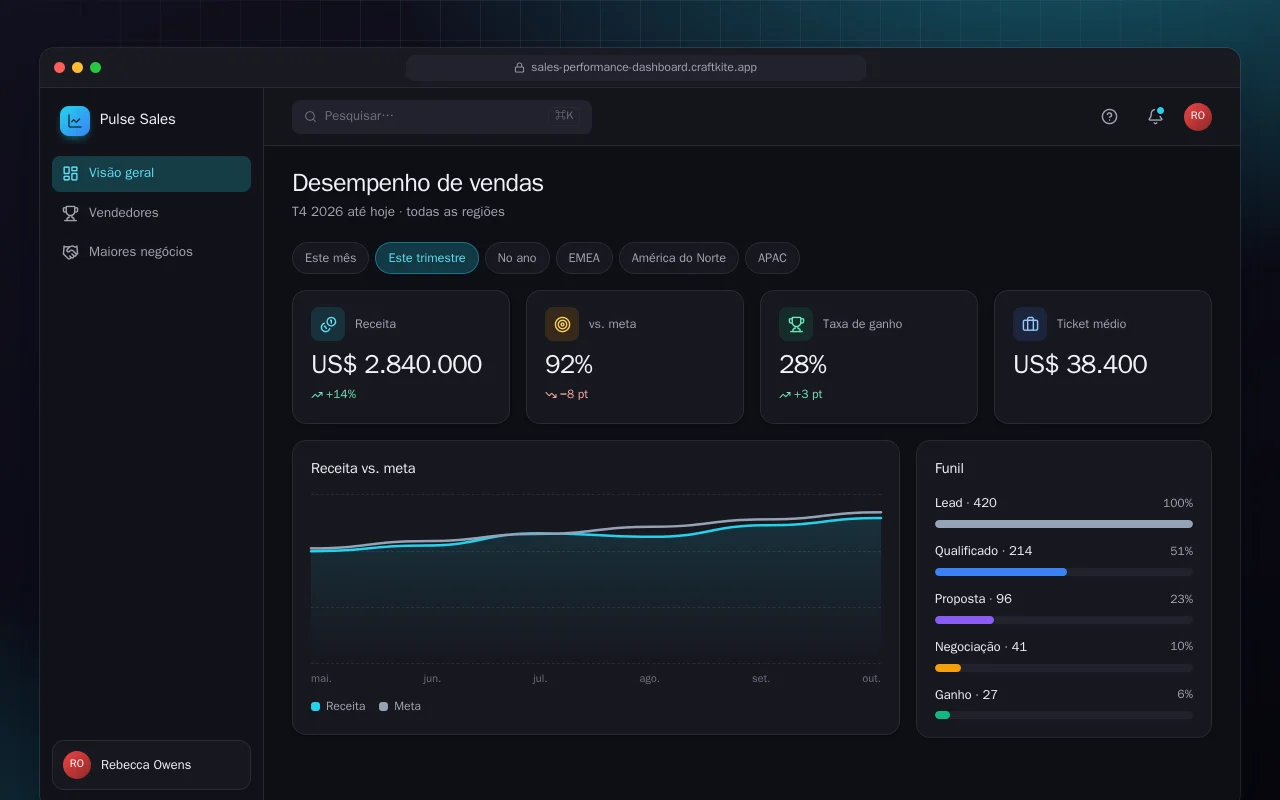Select the Este mês filter
1280x800 pixels.
pos(330,258)
